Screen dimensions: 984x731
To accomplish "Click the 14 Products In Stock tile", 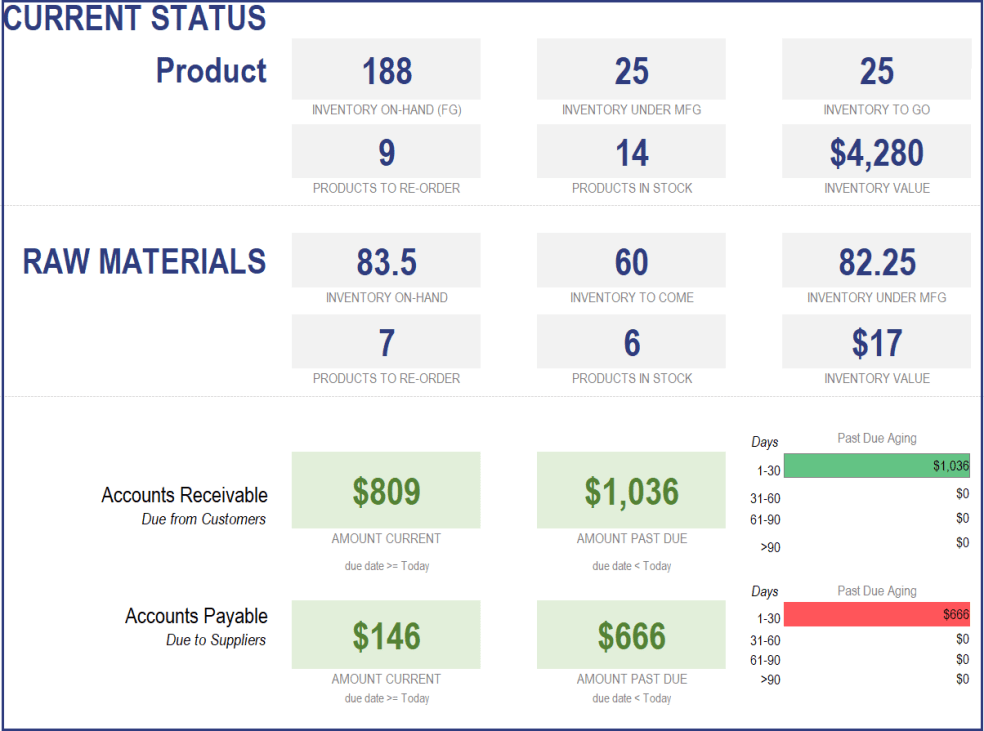I will [631, 151].
